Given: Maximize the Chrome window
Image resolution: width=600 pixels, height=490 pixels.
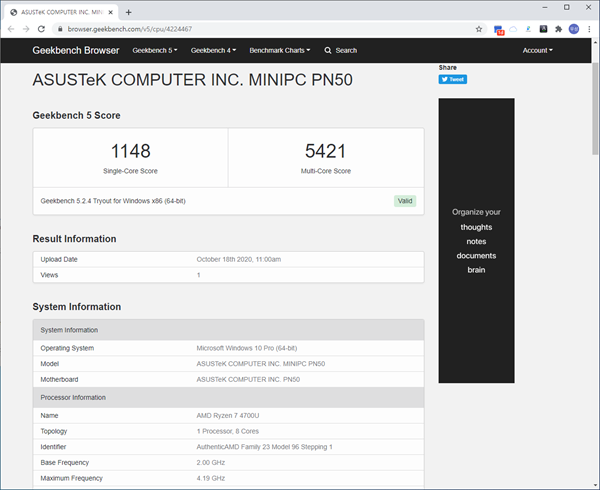Looking at the screenshot, I should (x=567, y=7).
